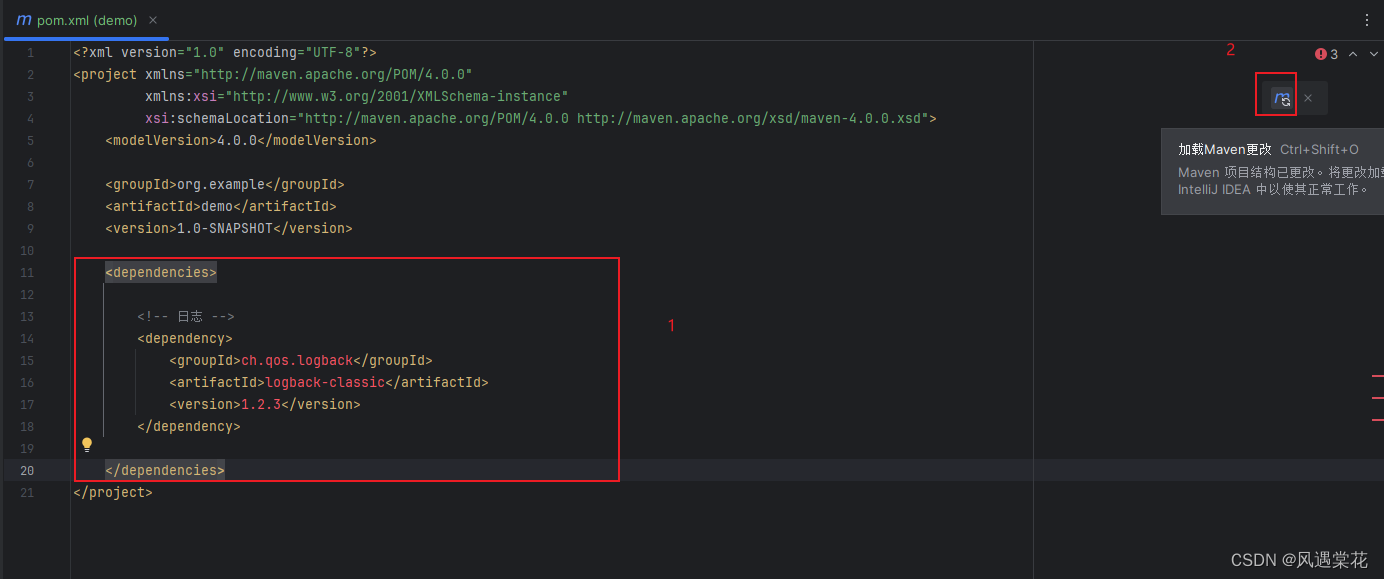Click the lightbulb quick-fix icon in the gutter
Image resolution: width=1384 pixels, height=579 pixels.
pos(87,444)
